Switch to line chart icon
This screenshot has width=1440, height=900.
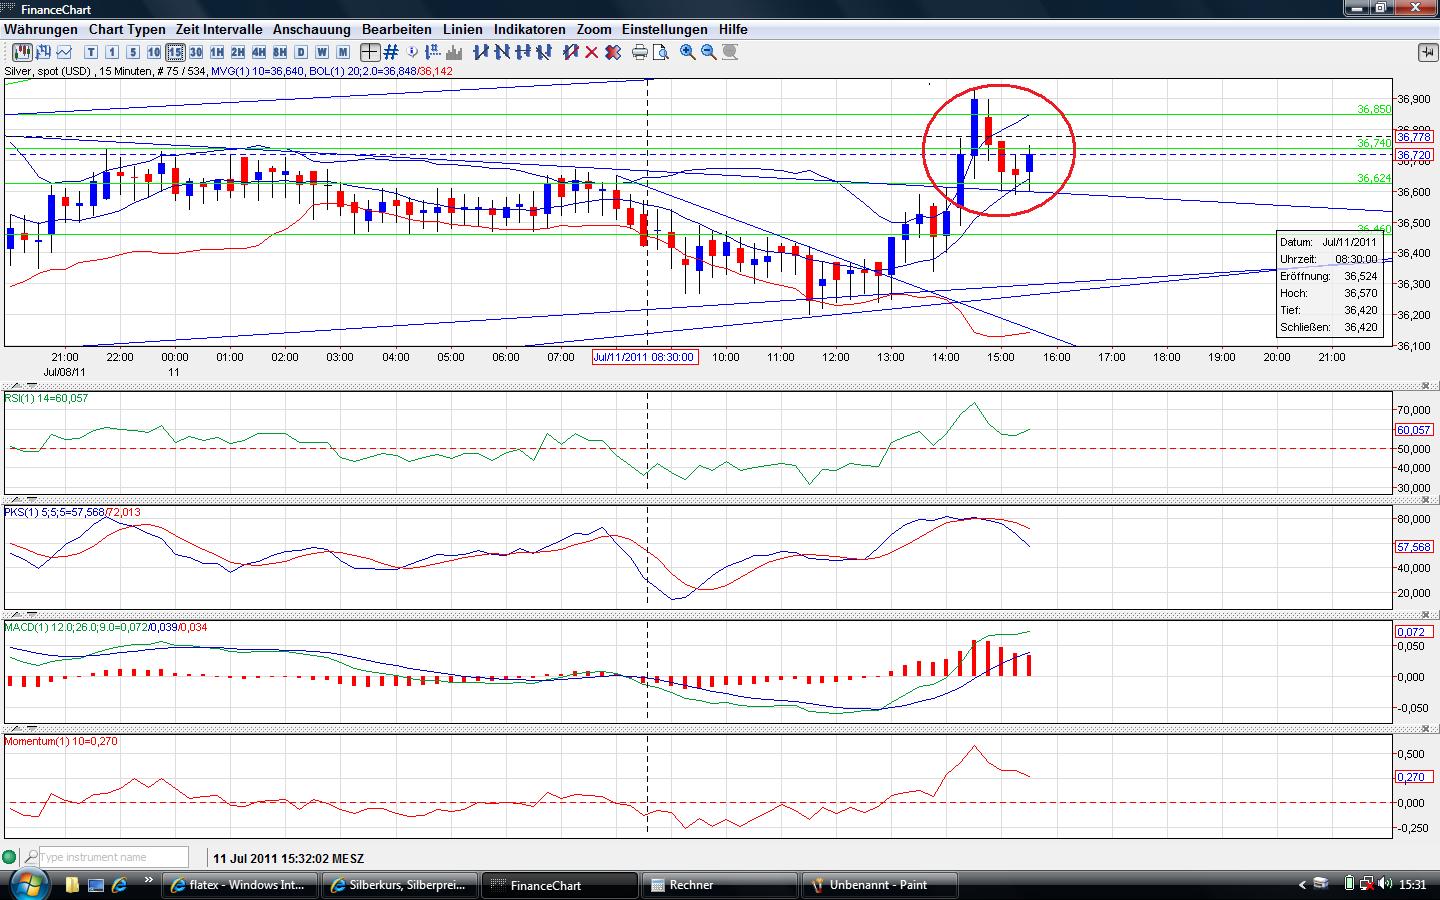tap(64, 52)
